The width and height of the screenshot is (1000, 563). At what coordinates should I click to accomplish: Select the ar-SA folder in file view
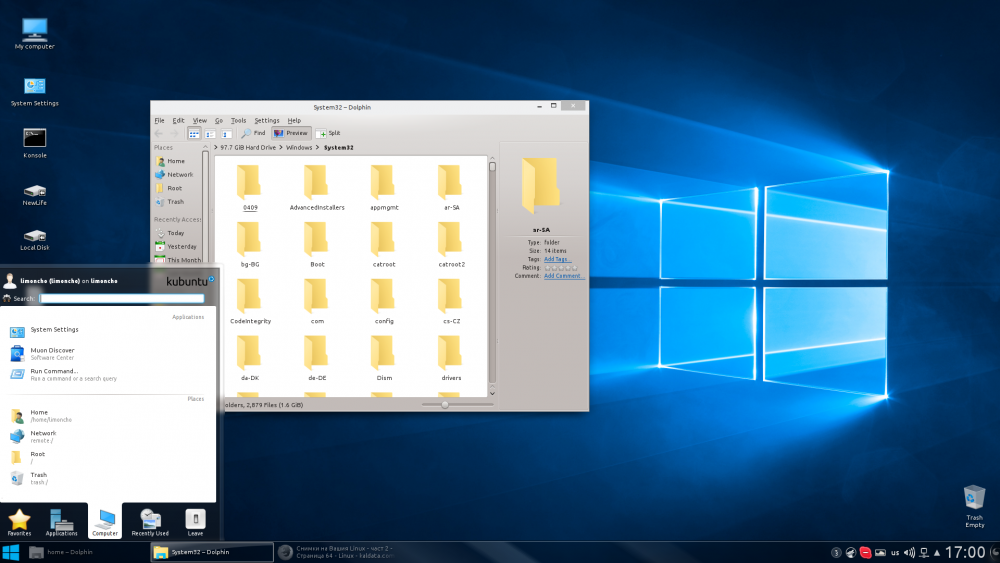(x=451, y=187)
